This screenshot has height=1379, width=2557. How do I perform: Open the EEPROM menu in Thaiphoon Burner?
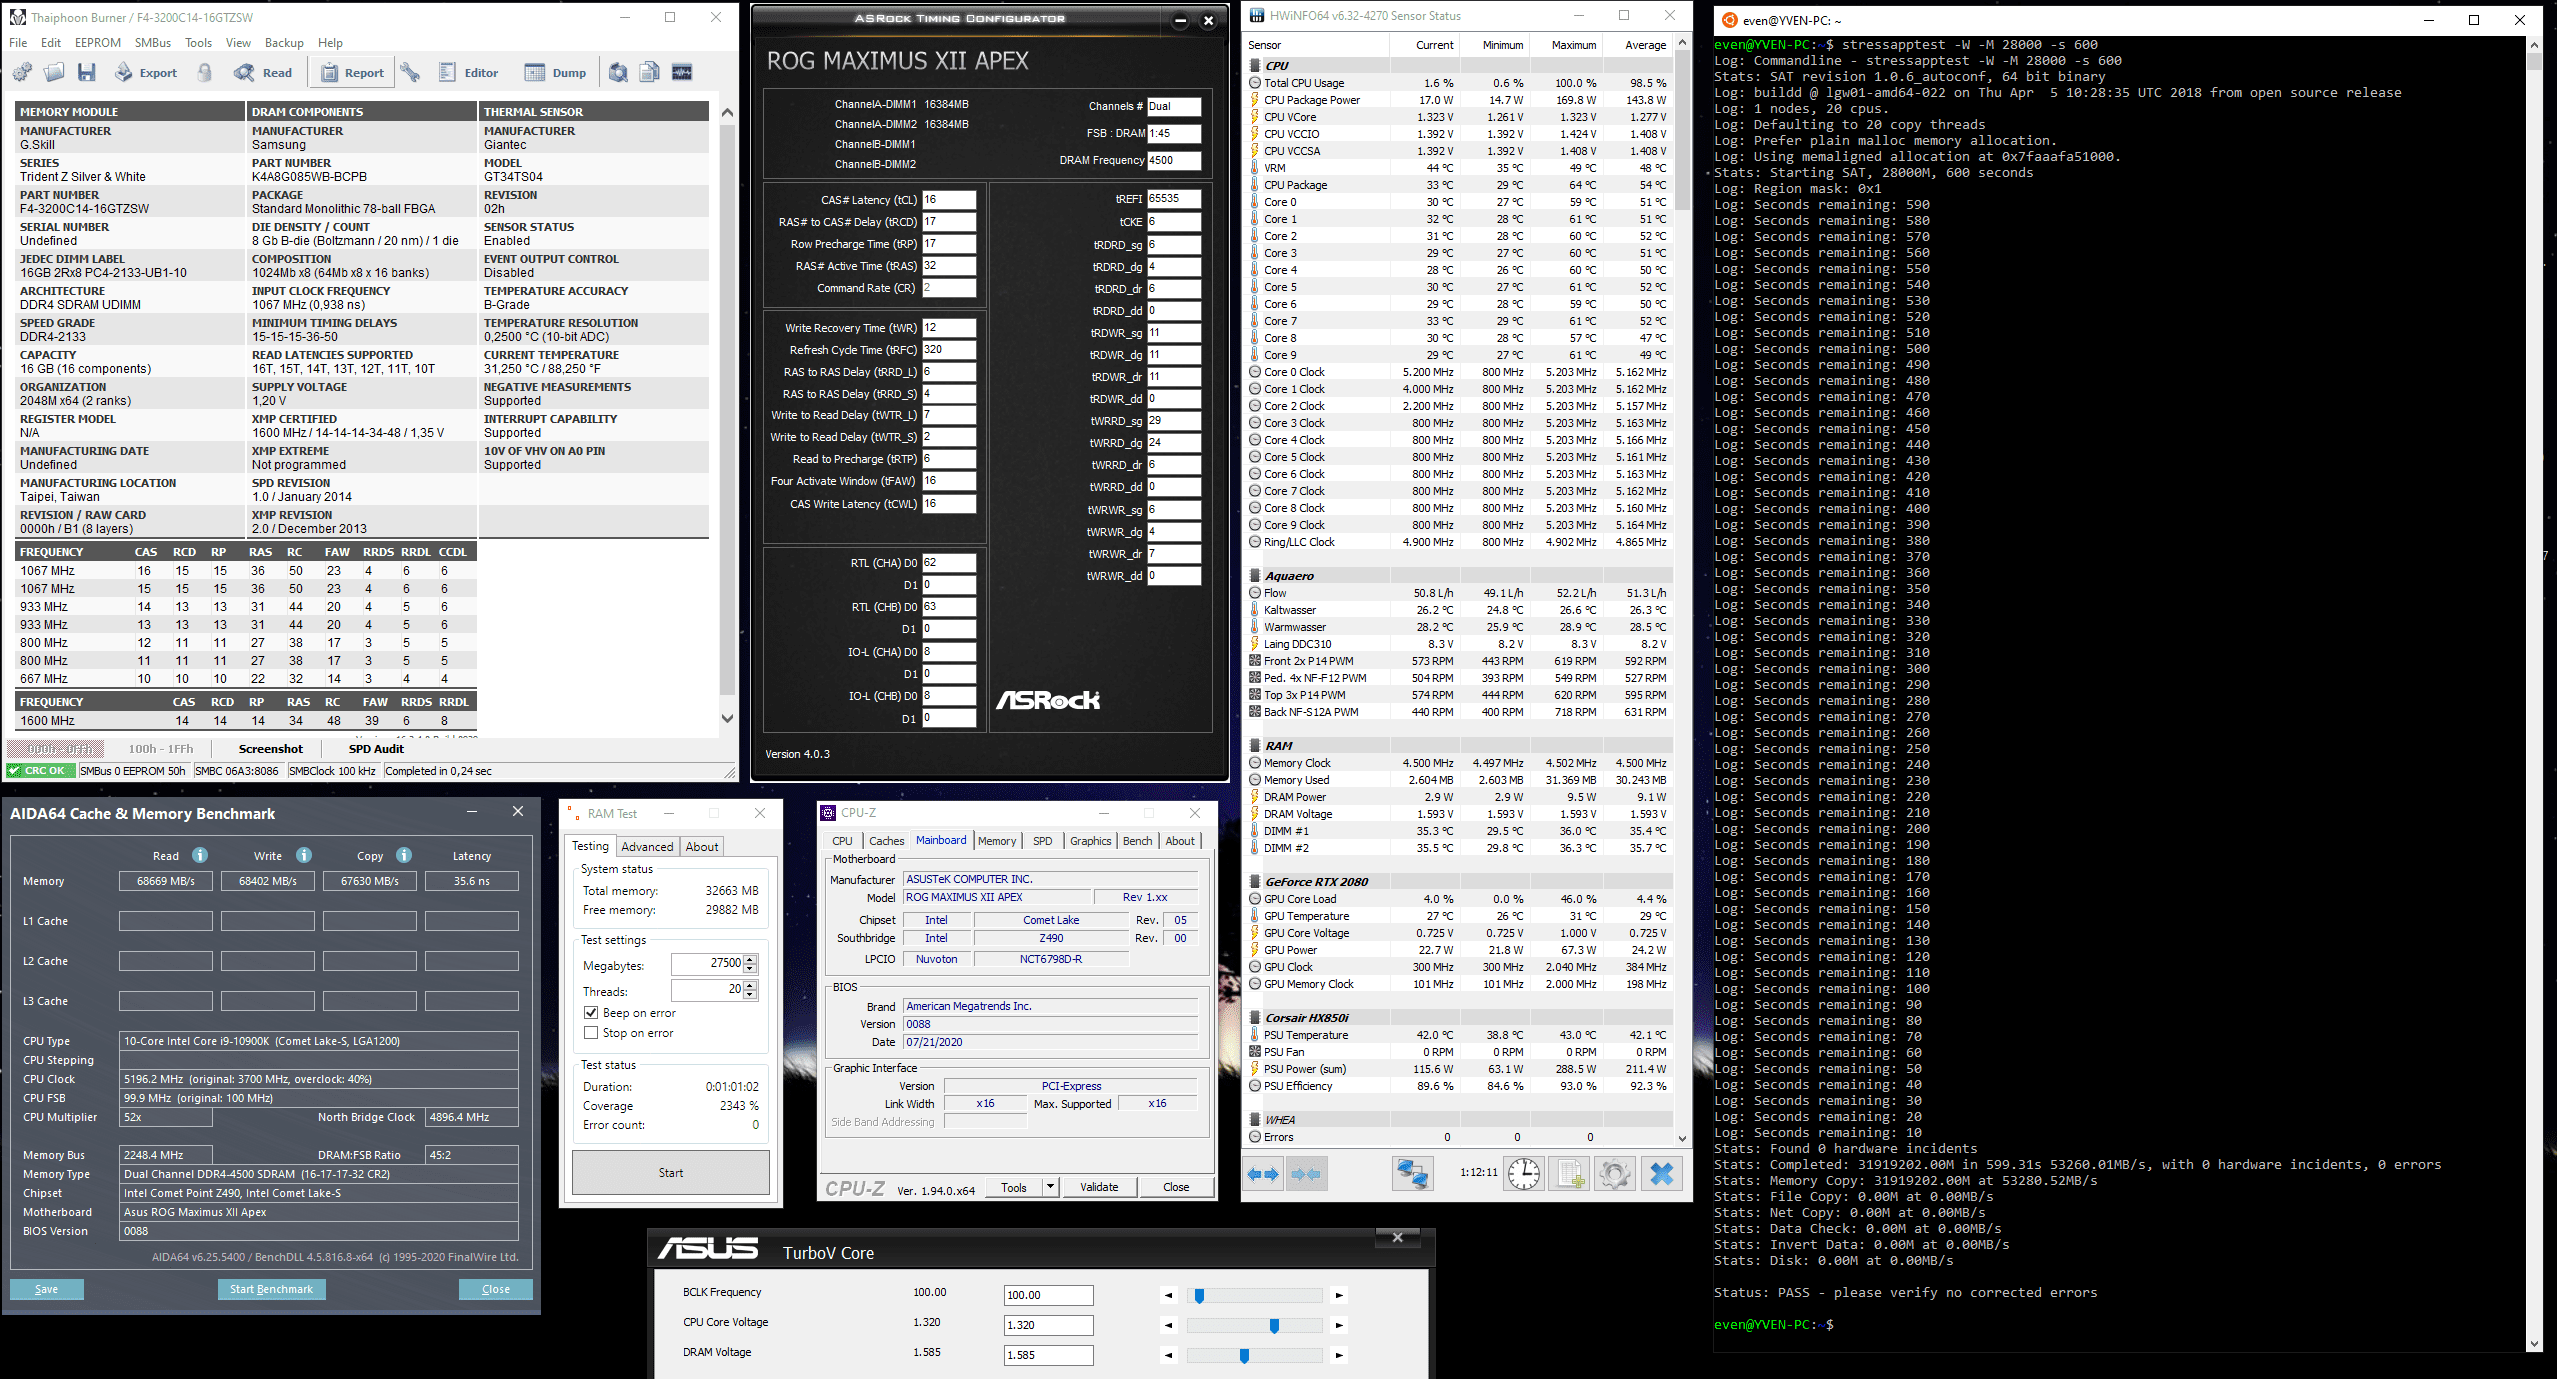tap(97, 43)
